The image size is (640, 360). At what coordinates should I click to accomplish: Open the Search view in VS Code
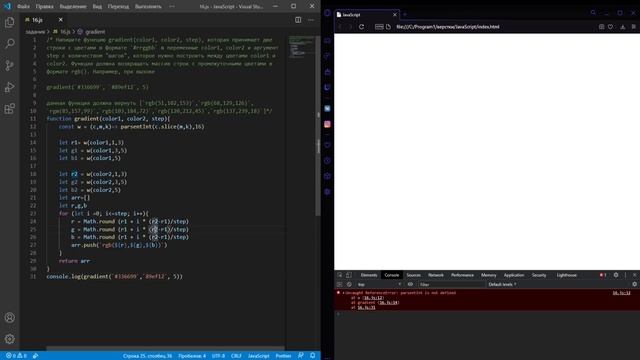9,43
